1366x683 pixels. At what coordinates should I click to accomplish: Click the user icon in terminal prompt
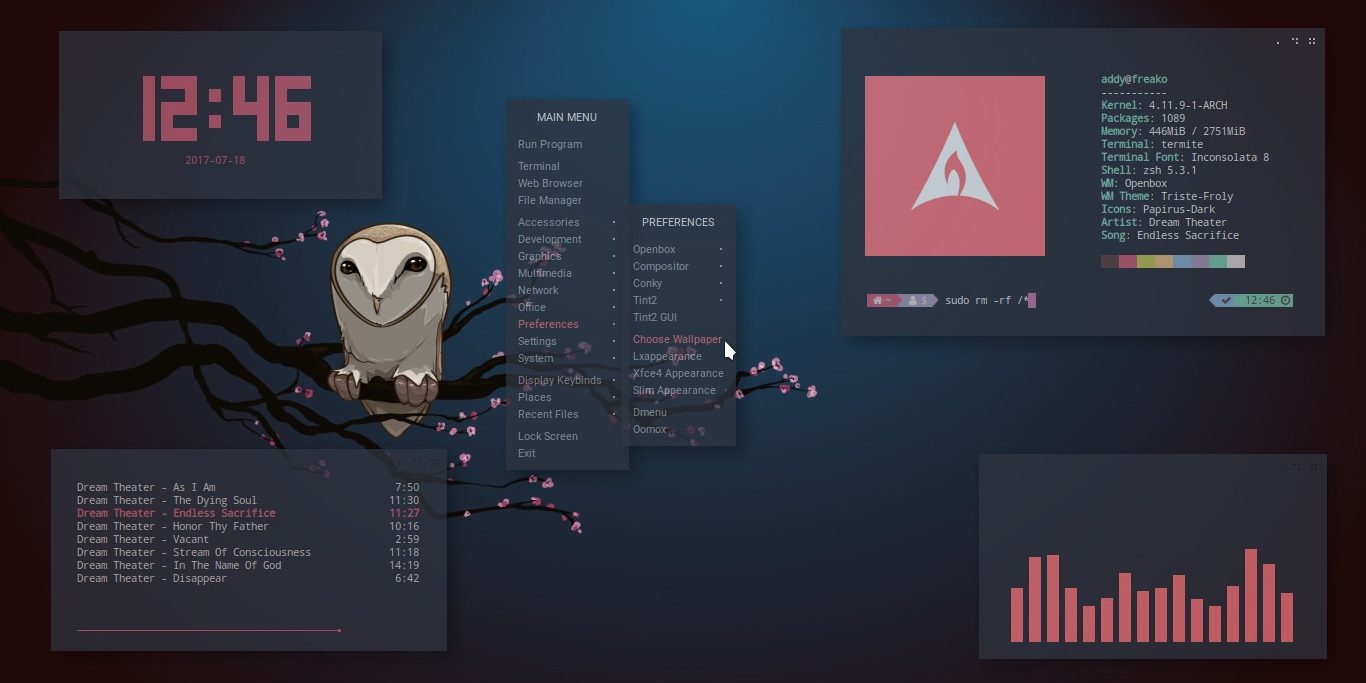click(x=913, y=300)
